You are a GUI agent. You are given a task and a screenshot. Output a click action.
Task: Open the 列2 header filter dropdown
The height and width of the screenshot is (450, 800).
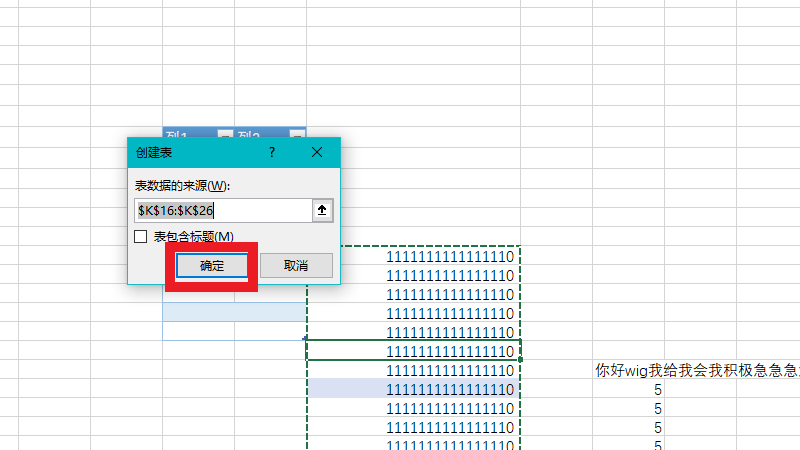[297, 134]
